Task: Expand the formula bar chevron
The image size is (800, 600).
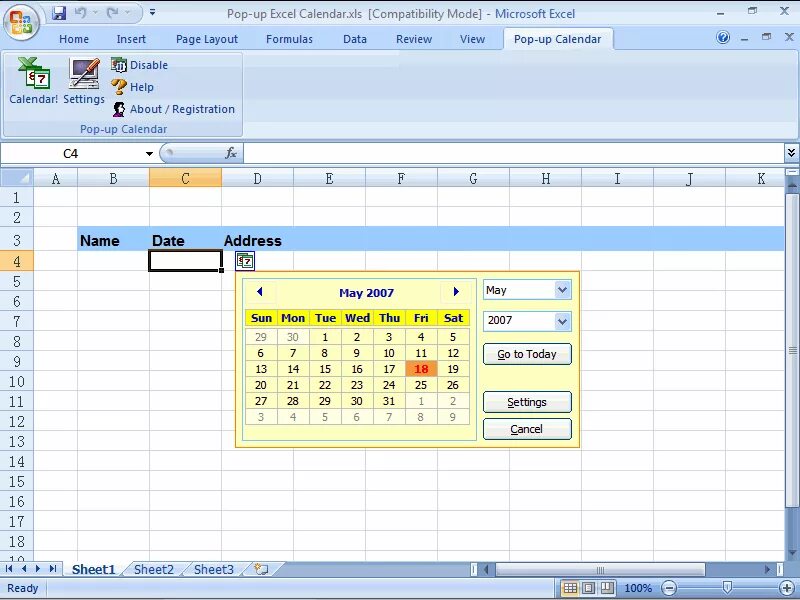Action: (x=791, y=153)
